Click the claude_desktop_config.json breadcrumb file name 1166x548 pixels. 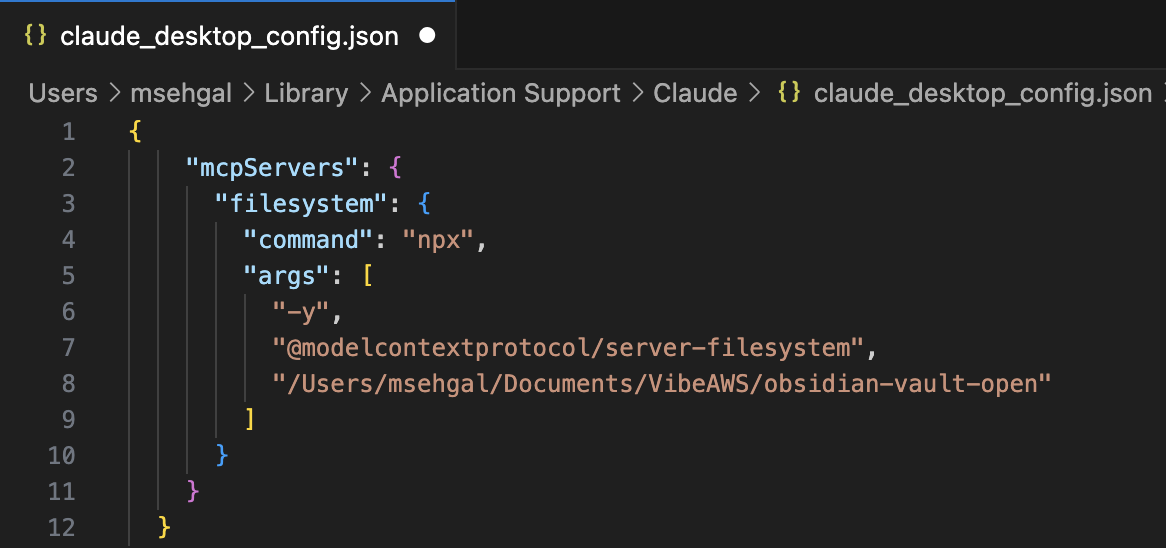(983, 94)
